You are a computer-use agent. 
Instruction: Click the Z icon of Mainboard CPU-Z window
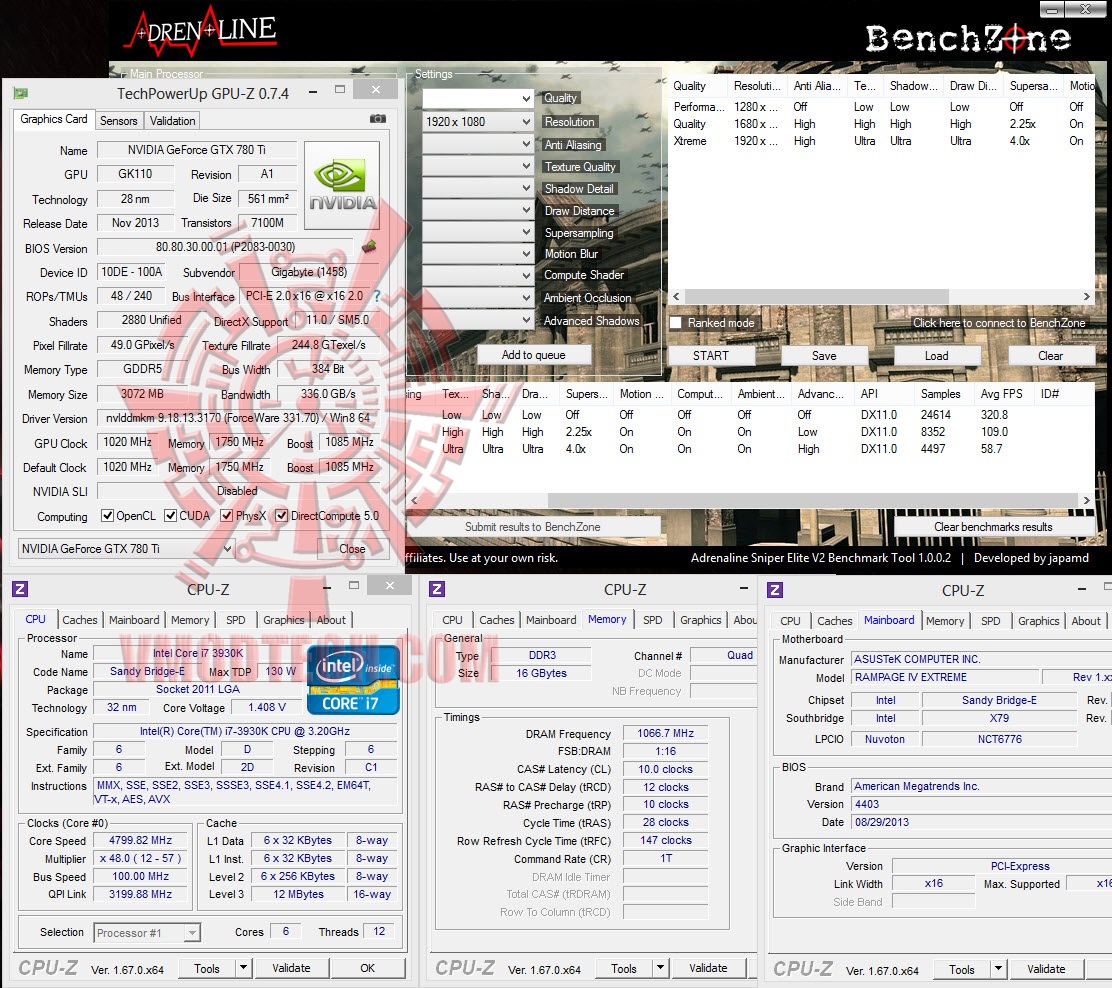coord(774,589)
